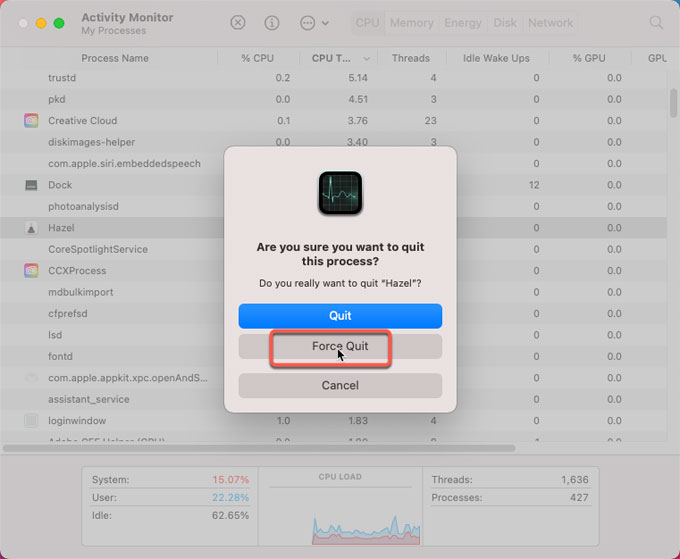
Task: Click the System 15.07% value
Action: coord(230,480)
